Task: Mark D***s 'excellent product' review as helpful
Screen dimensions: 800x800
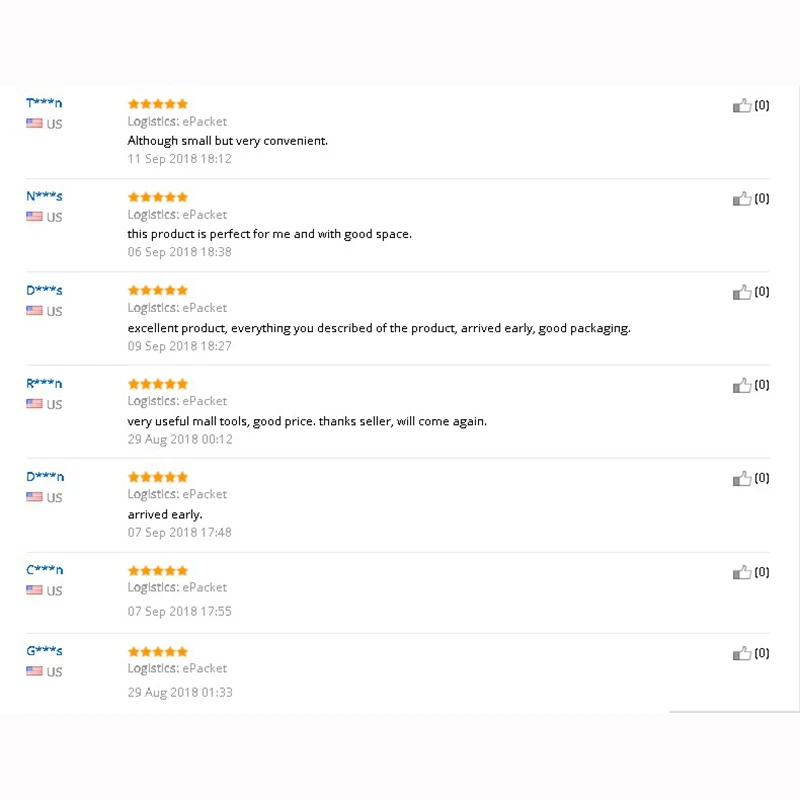Action: click(x=742, y=292)
